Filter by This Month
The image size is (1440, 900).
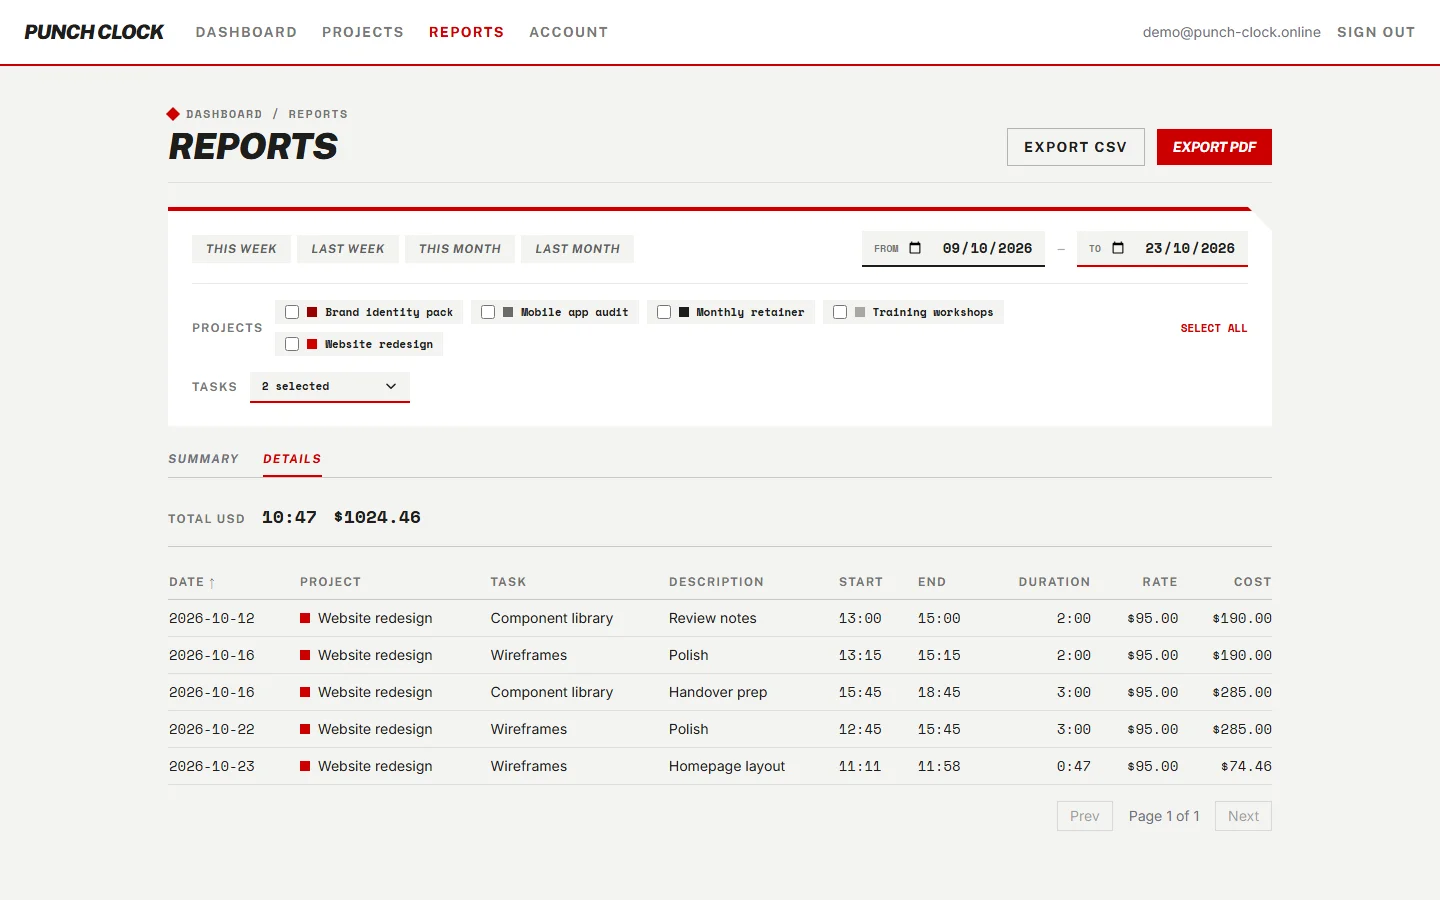coord(460,249)
